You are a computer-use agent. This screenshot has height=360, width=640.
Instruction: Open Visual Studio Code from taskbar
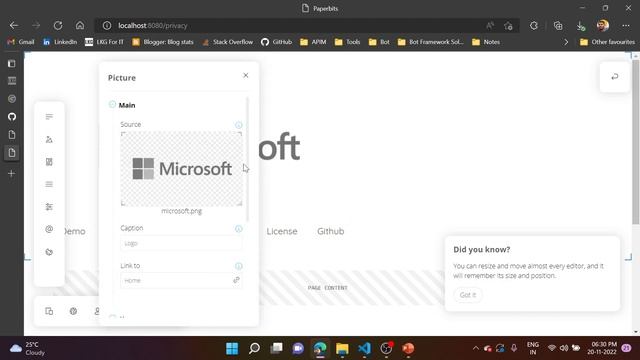(364, 348)
